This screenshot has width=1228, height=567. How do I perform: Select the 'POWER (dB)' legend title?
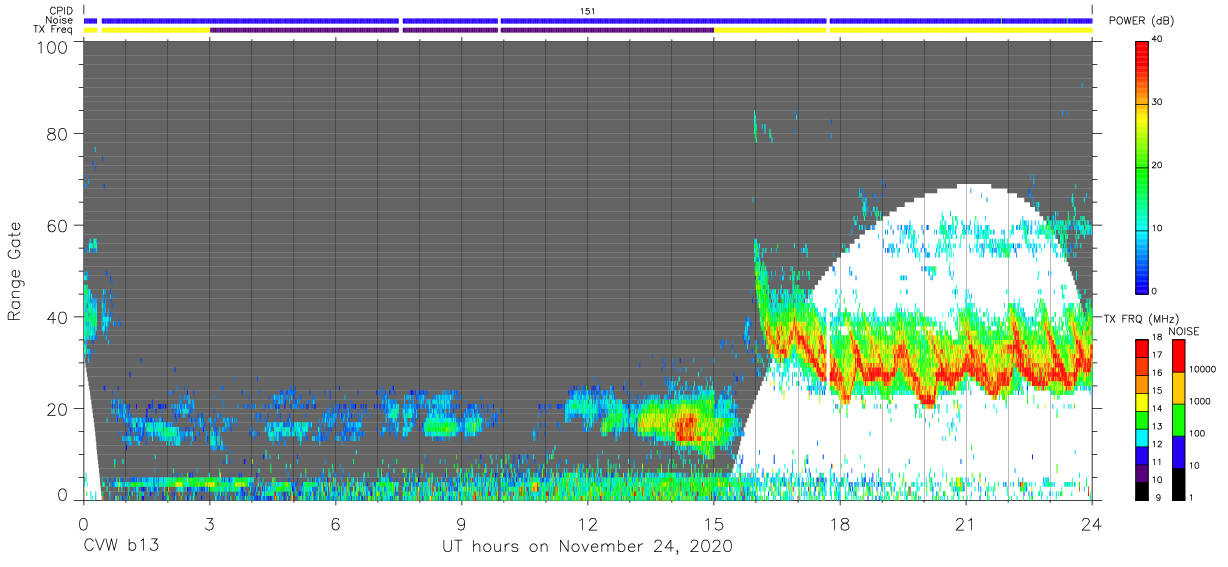click(1141, 20)
